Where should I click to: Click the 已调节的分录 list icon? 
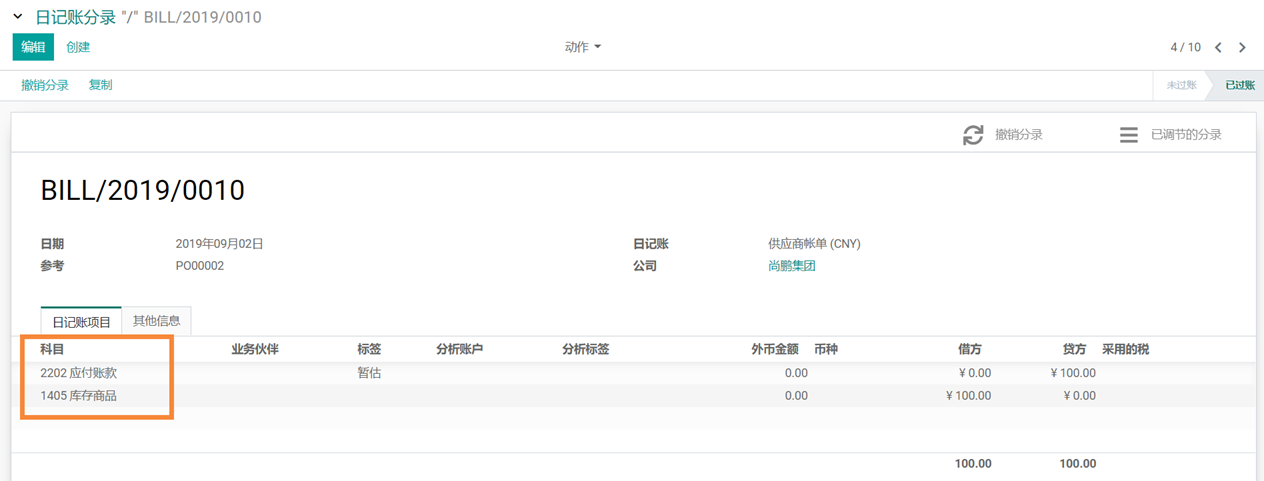(1128, 134)
